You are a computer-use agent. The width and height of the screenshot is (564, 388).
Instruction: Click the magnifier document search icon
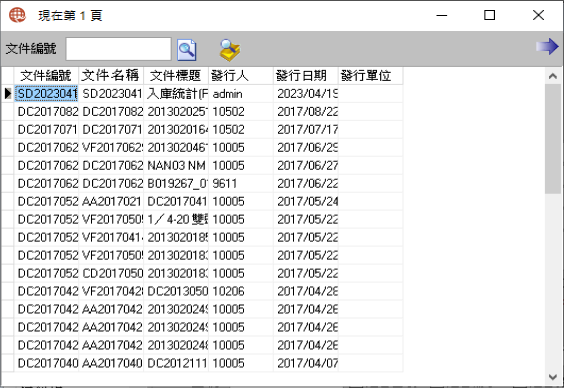click(187, 49)
